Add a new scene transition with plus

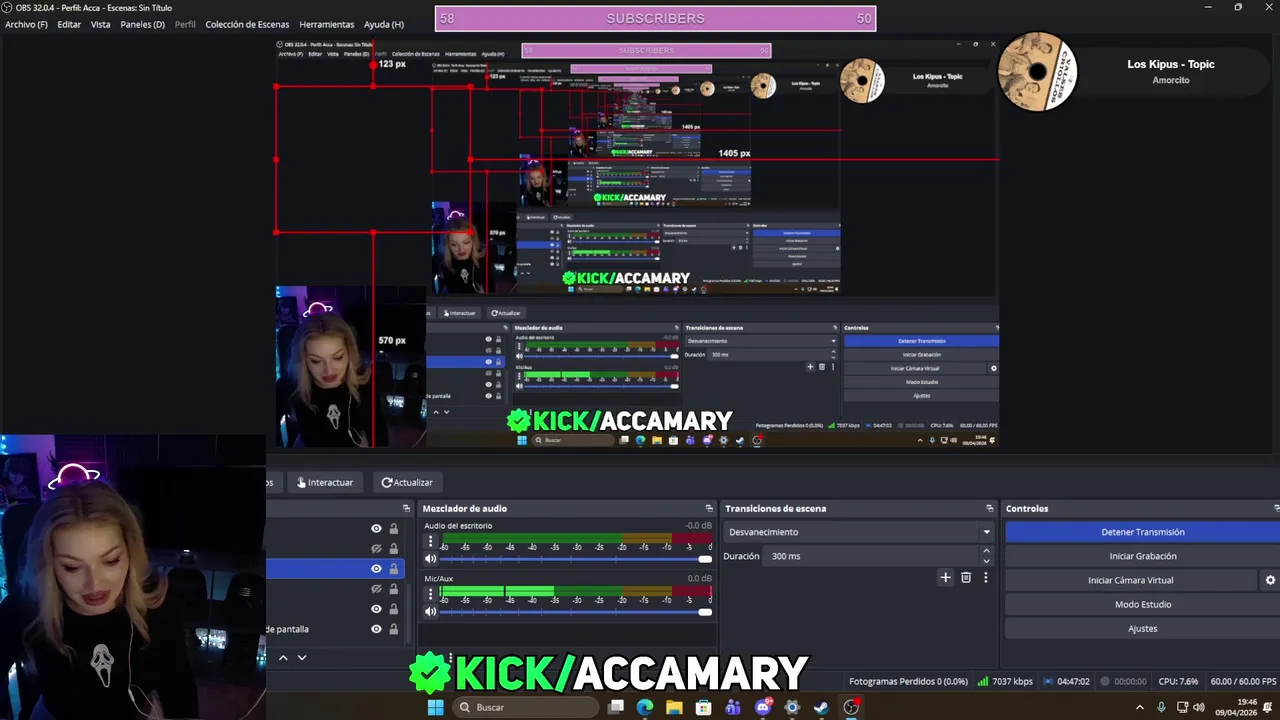pyautogui.click(x=945, y=577)
